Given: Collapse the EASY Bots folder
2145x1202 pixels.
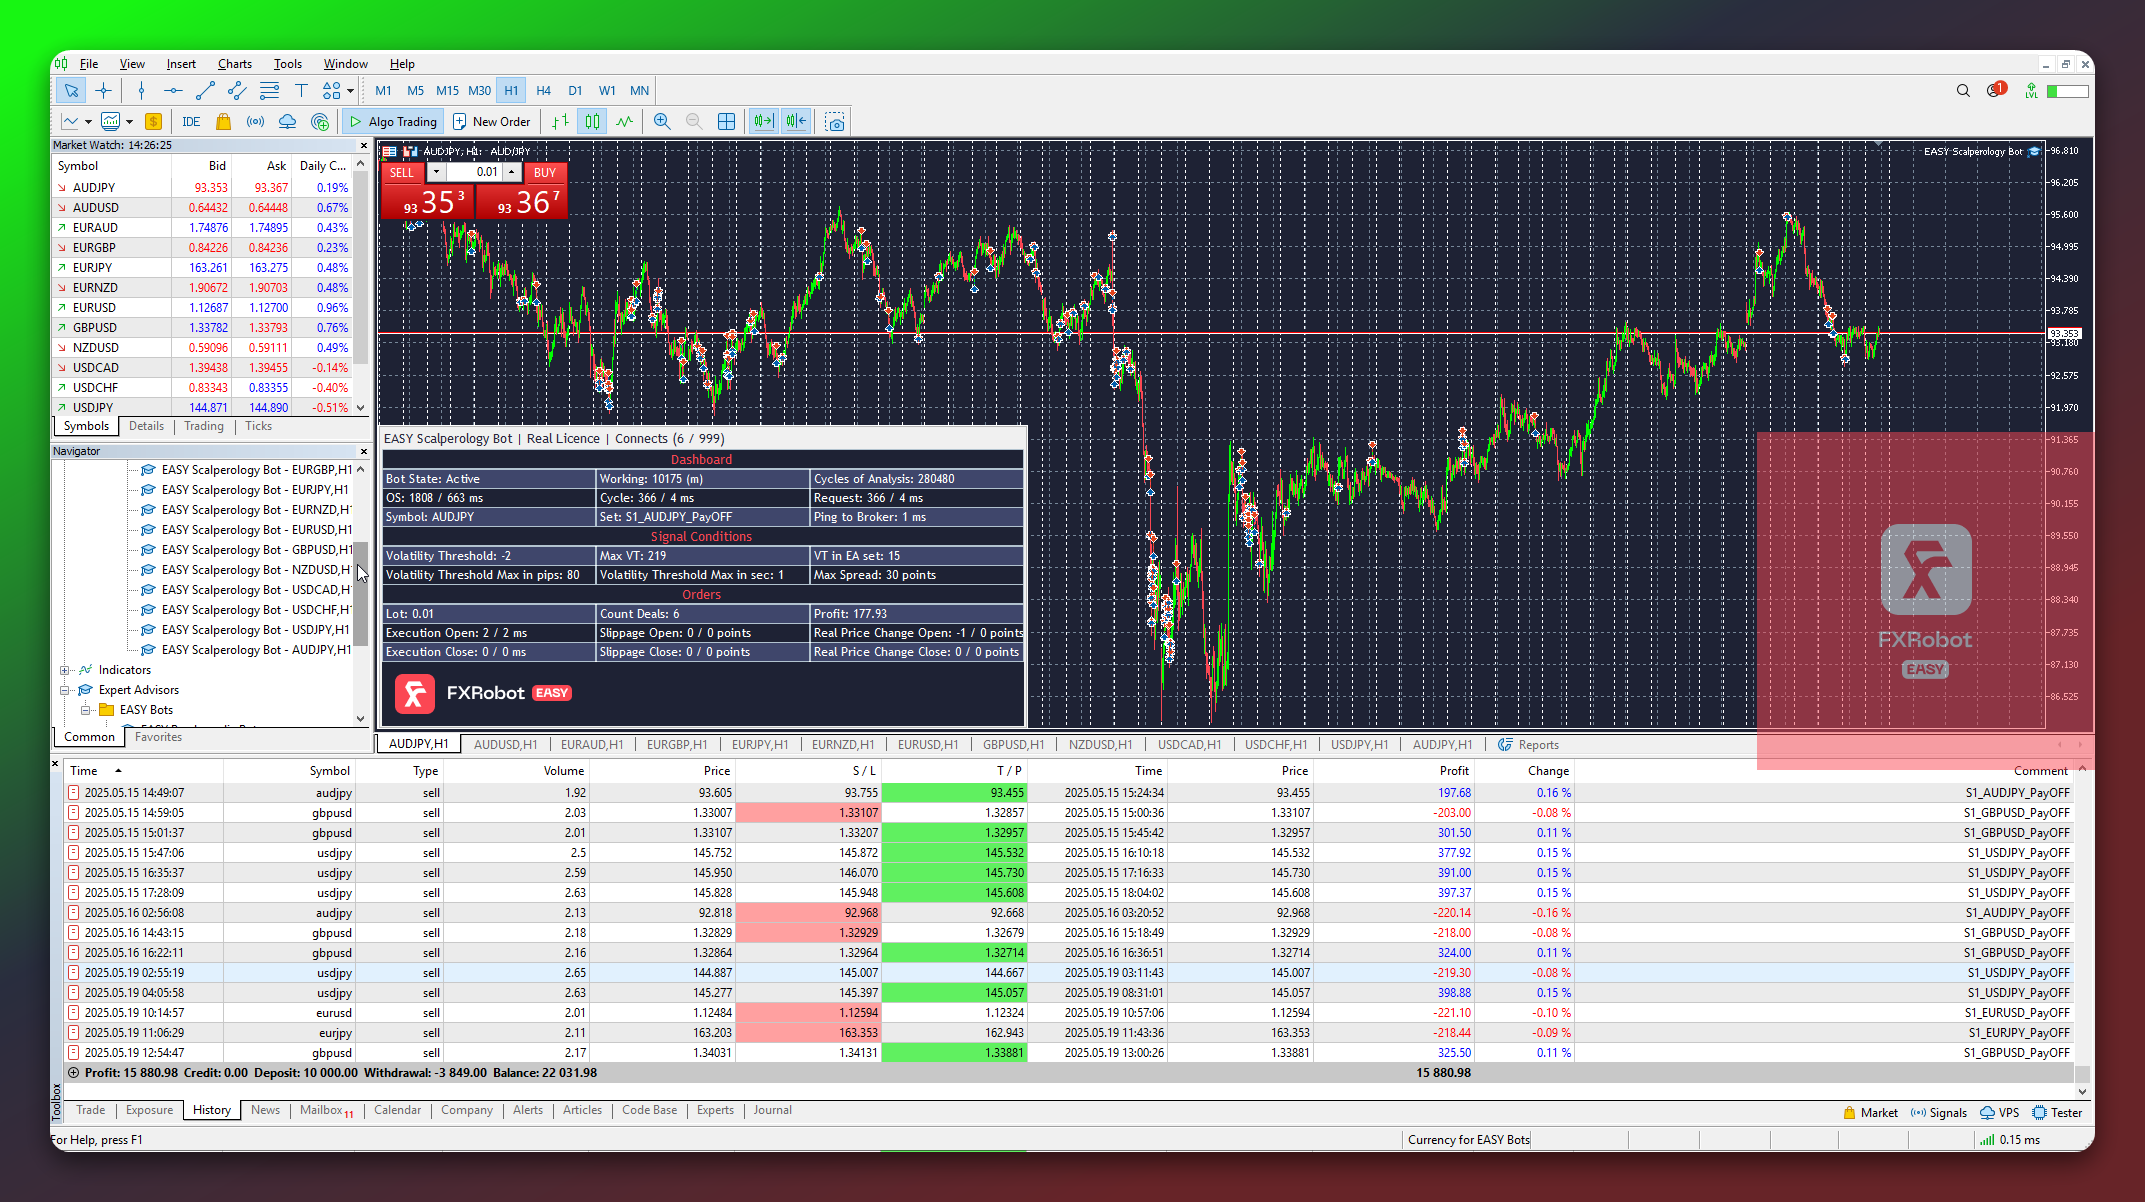Looking at the screenshot, I should coord(85,710).
